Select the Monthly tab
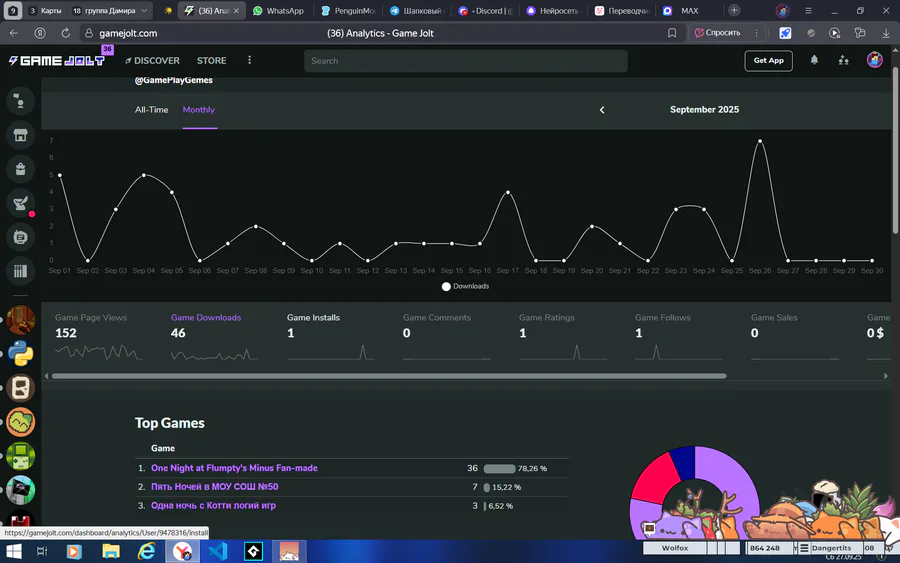Image resolution: width=900 pixels, height=563 pixels. [199, 110]
